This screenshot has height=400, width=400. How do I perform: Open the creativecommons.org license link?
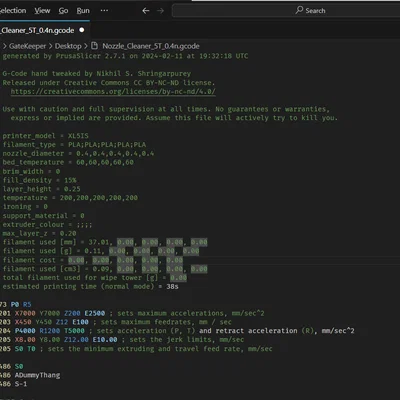tap(113, 92)
